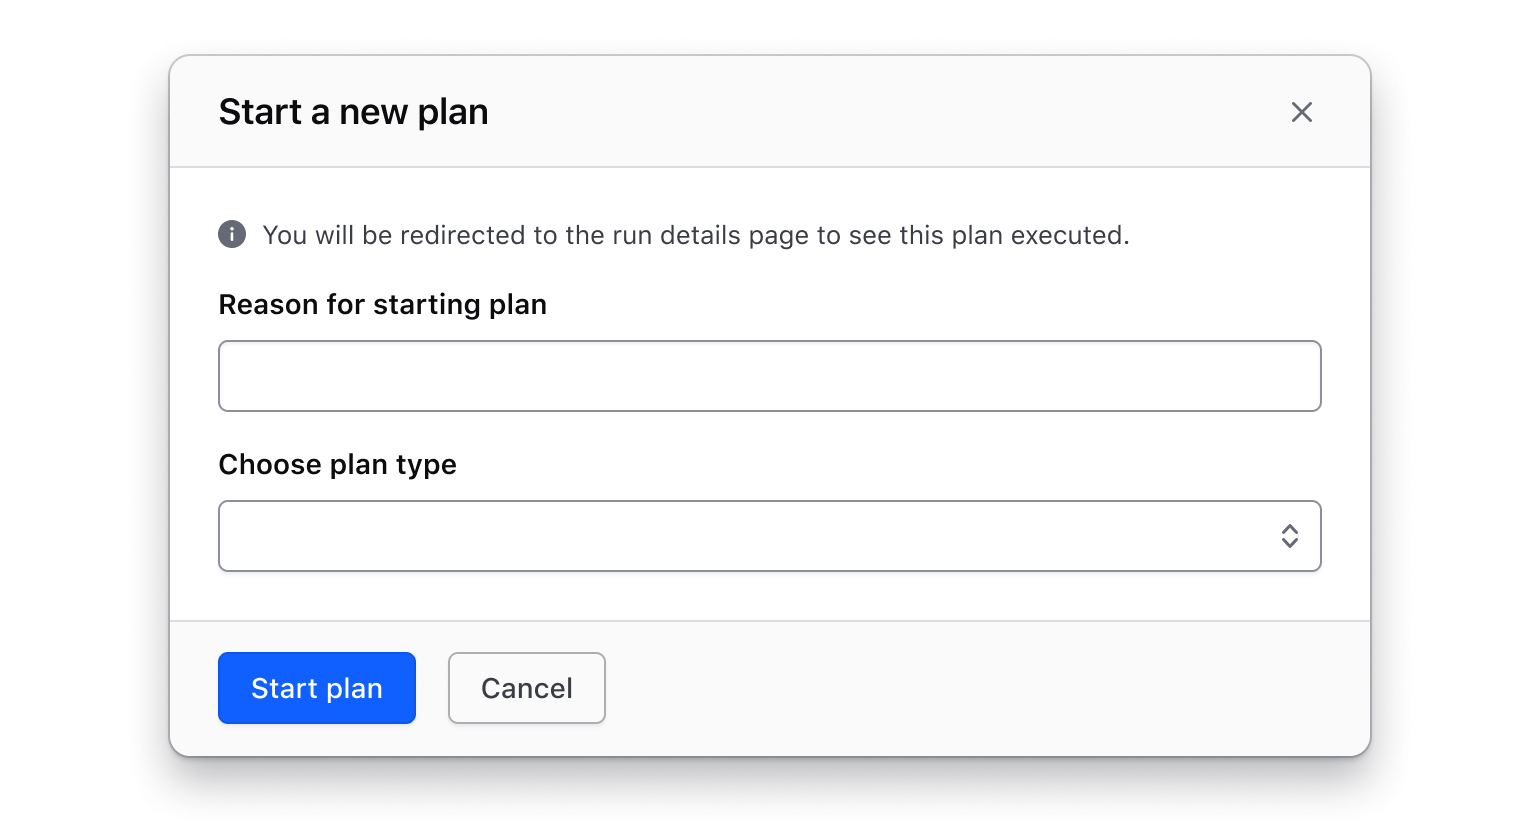1540x828 pixels.
Task: Click the 'Reason for starting plan' label
Action: (382, 304)
